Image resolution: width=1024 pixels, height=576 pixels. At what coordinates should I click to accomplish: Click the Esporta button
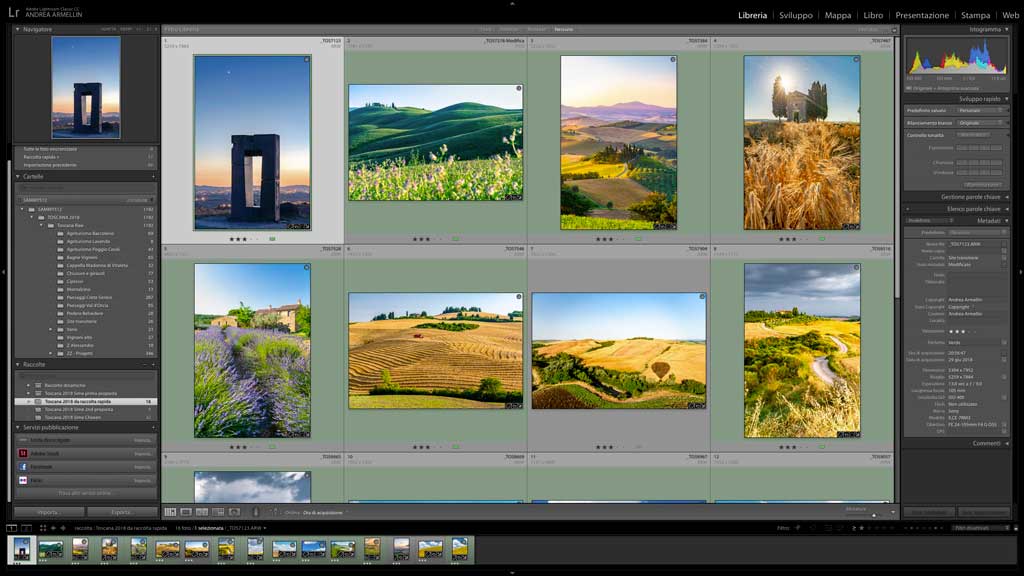121,512
